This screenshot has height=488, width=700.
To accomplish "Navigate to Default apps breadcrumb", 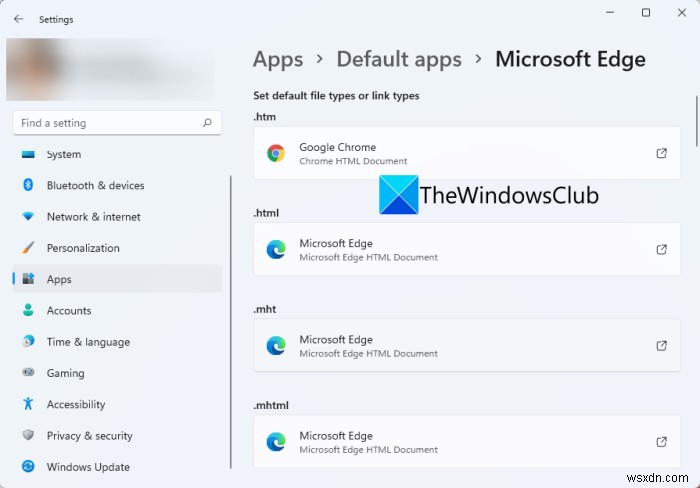I will pos(399,59).
